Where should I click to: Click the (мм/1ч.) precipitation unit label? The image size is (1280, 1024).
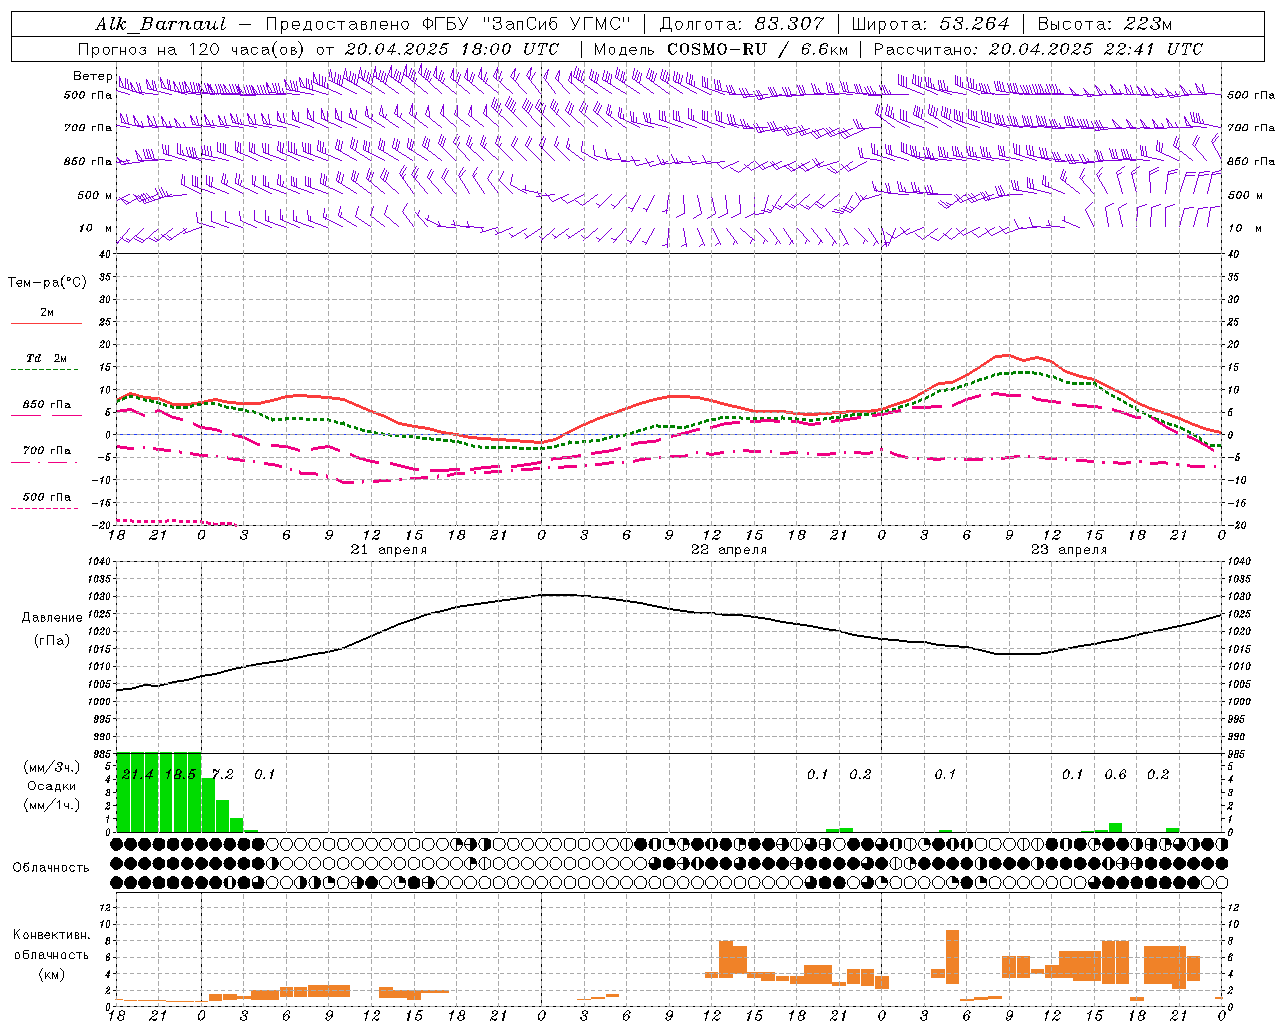click(52, 805)
